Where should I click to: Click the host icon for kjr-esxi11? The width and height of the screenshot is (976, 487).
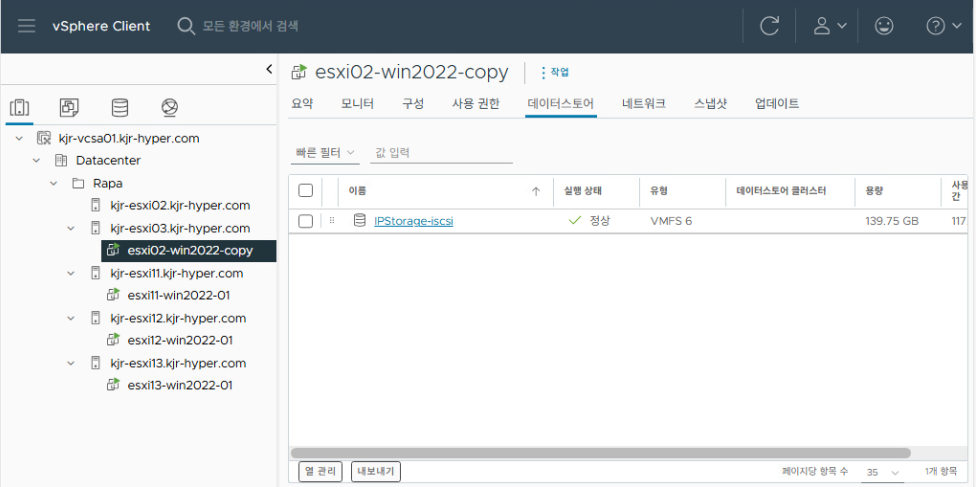(96, 273)
